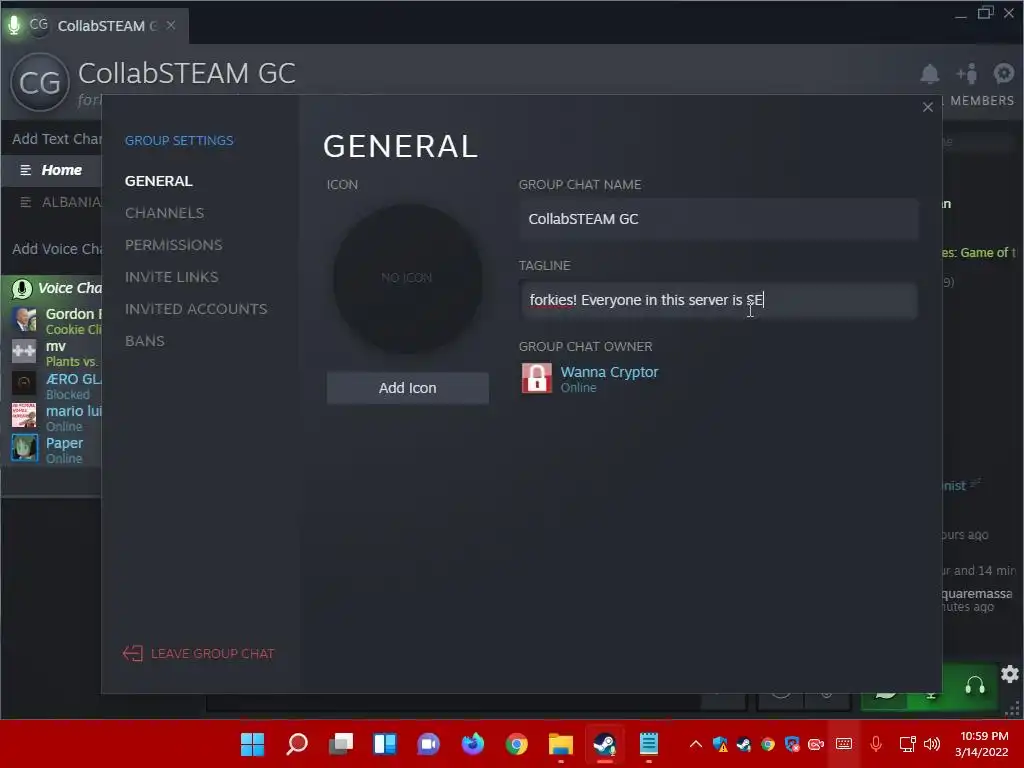
Task: Open the Channels settings section
Action: pyautogui.click(x=165, y=213)
